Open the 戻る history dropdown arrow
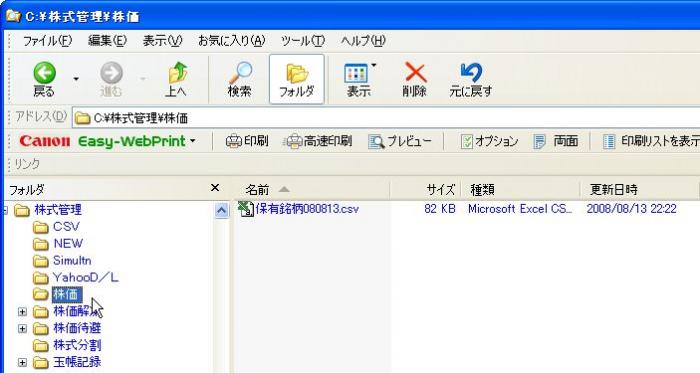The image size is (700, 373). 76,79
